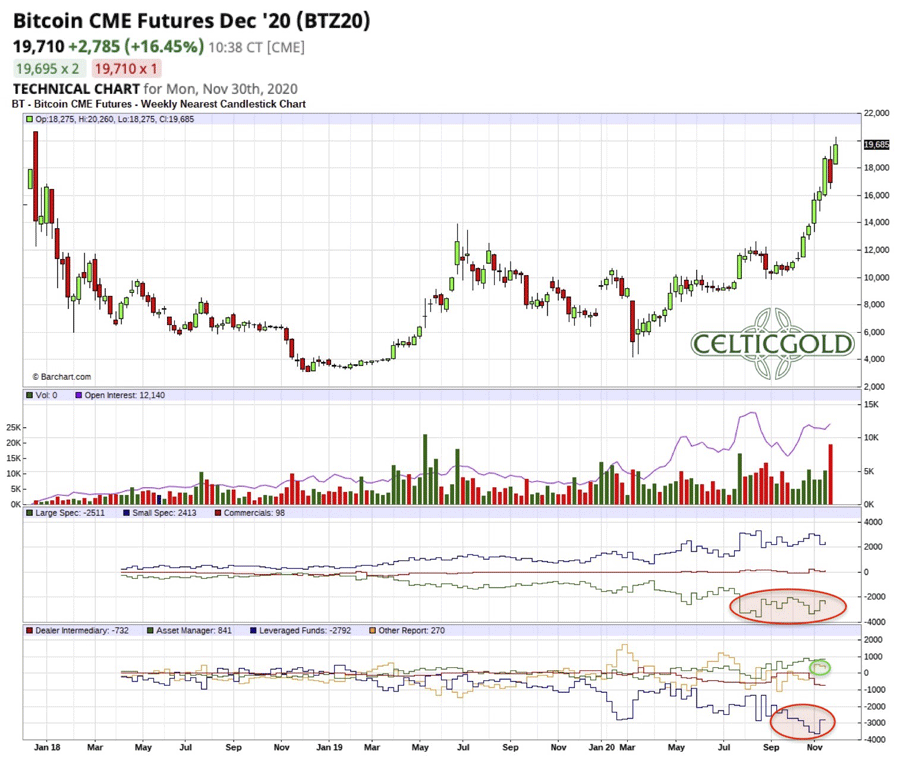900x757 pixels.
Task: Click the green circle on Asset Manager line
Action: coord(820,666)
